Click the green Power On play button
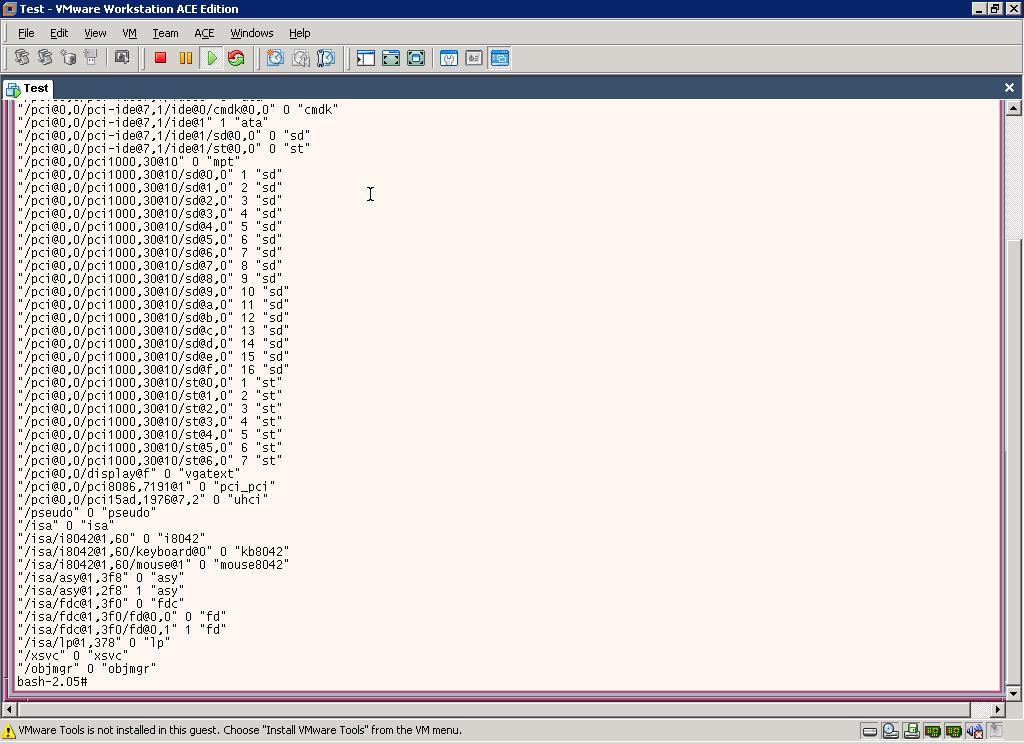The width and height of the screenshot is (1024, 744). [x=212, y=59]
